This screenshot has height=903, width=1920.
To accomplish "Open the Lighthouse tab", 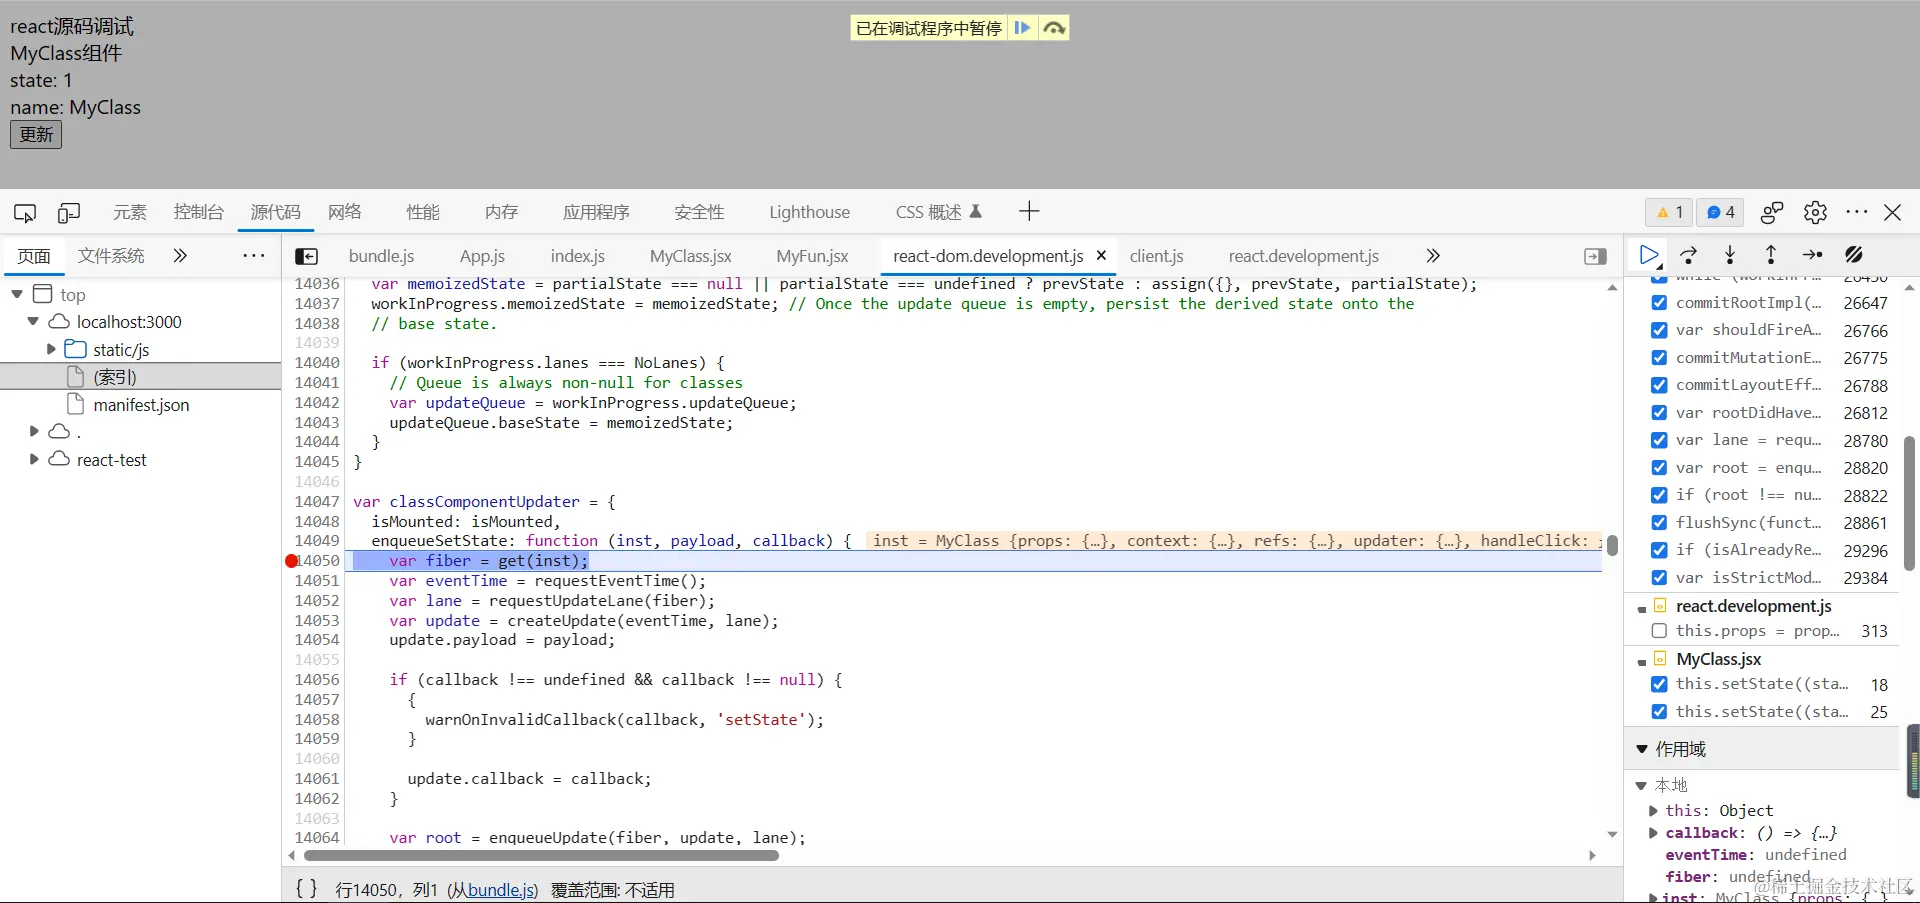I will tap(809, 212).
